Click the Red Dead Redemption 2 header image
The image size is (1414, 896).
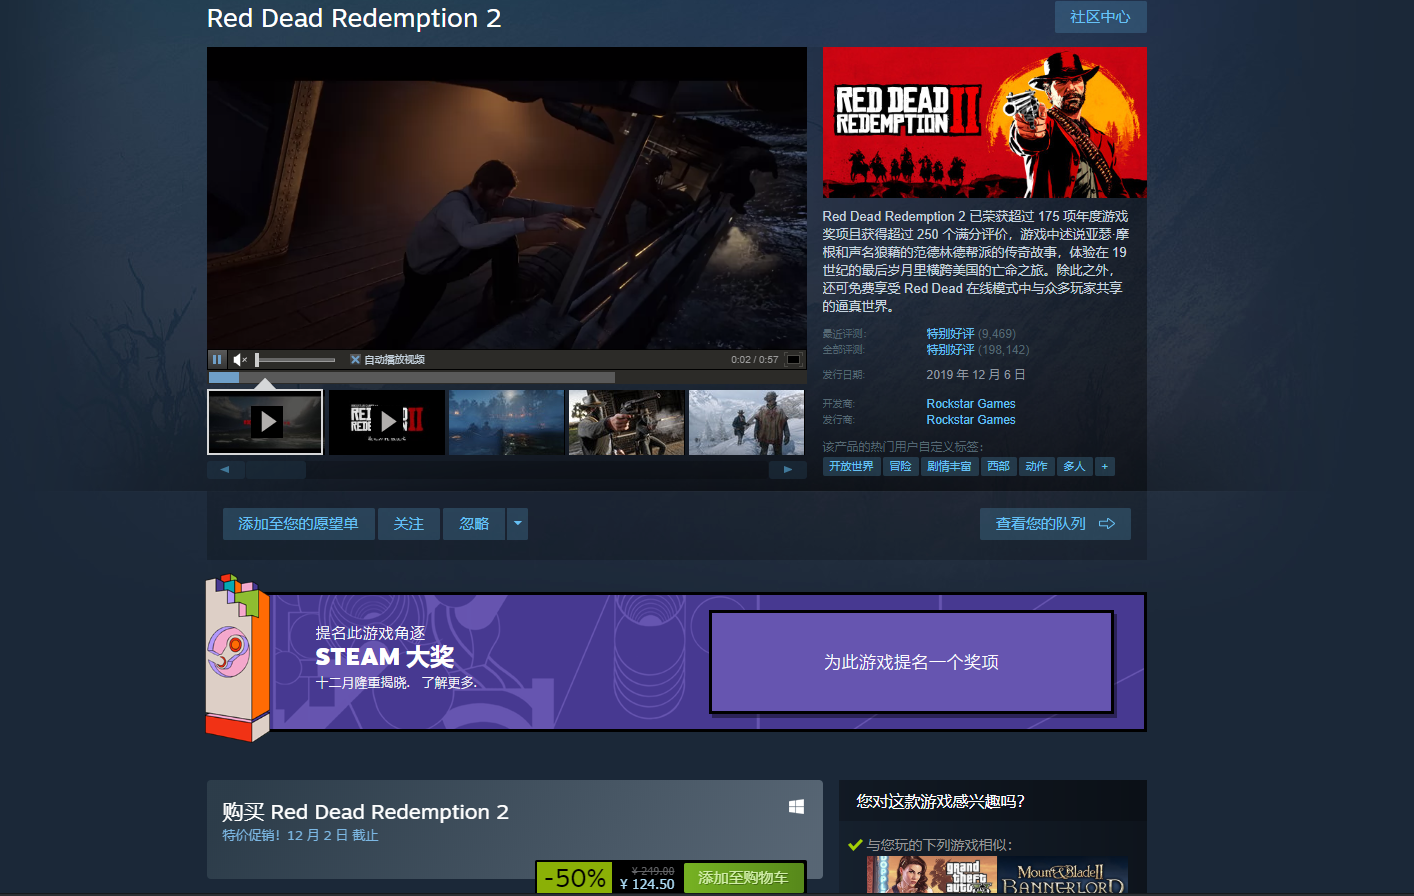984,122
